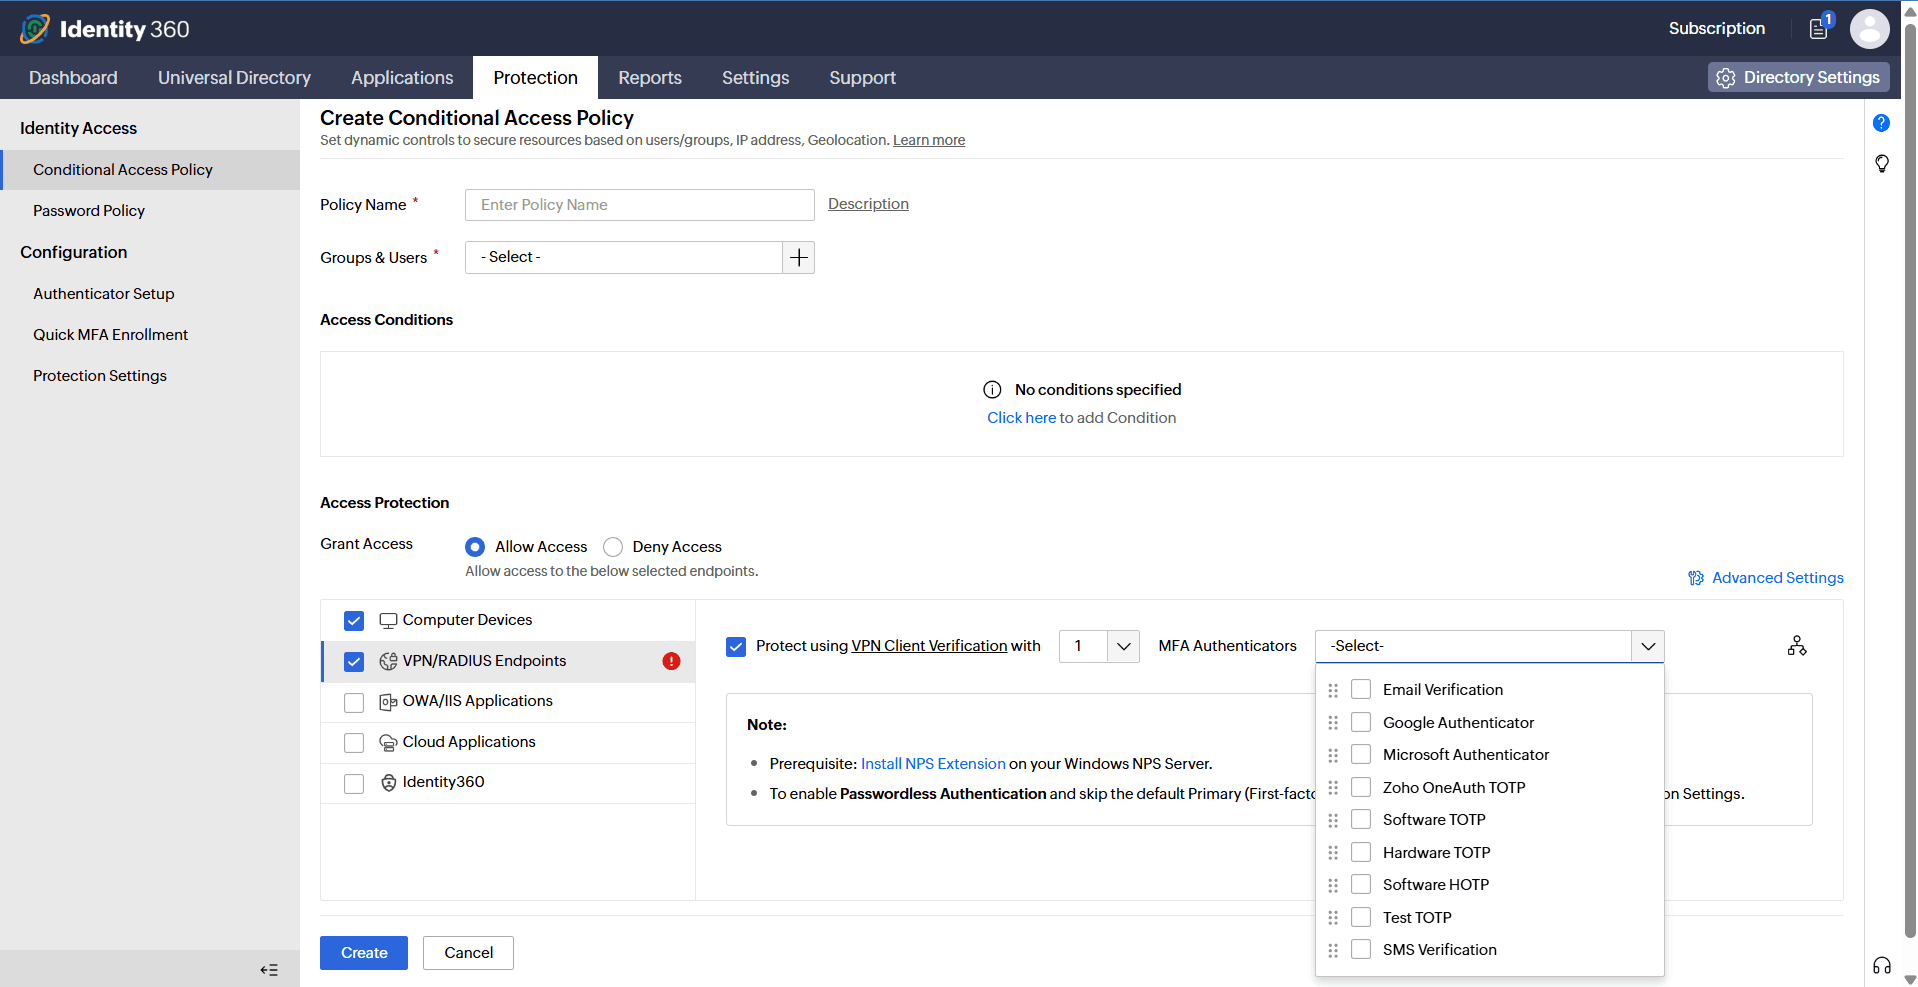Open the Subscription link
Screen dimensions: 1918x987
click(x=1716, y=28)
